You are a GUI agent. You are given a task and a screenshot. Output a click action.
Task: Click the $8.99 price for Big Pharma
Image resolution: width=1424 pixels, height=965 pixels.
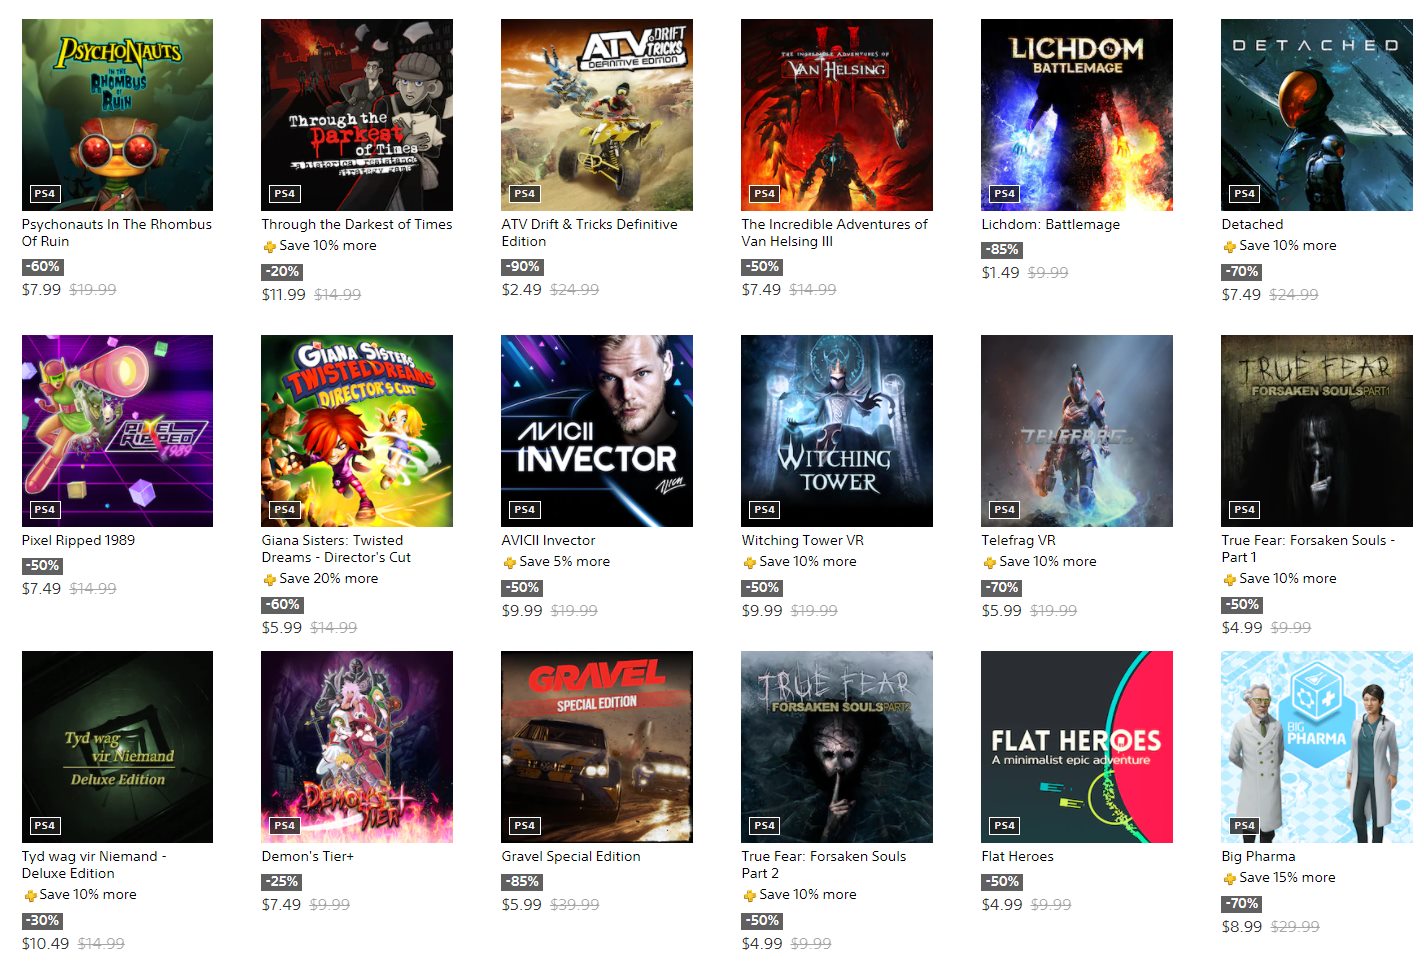1241,927
